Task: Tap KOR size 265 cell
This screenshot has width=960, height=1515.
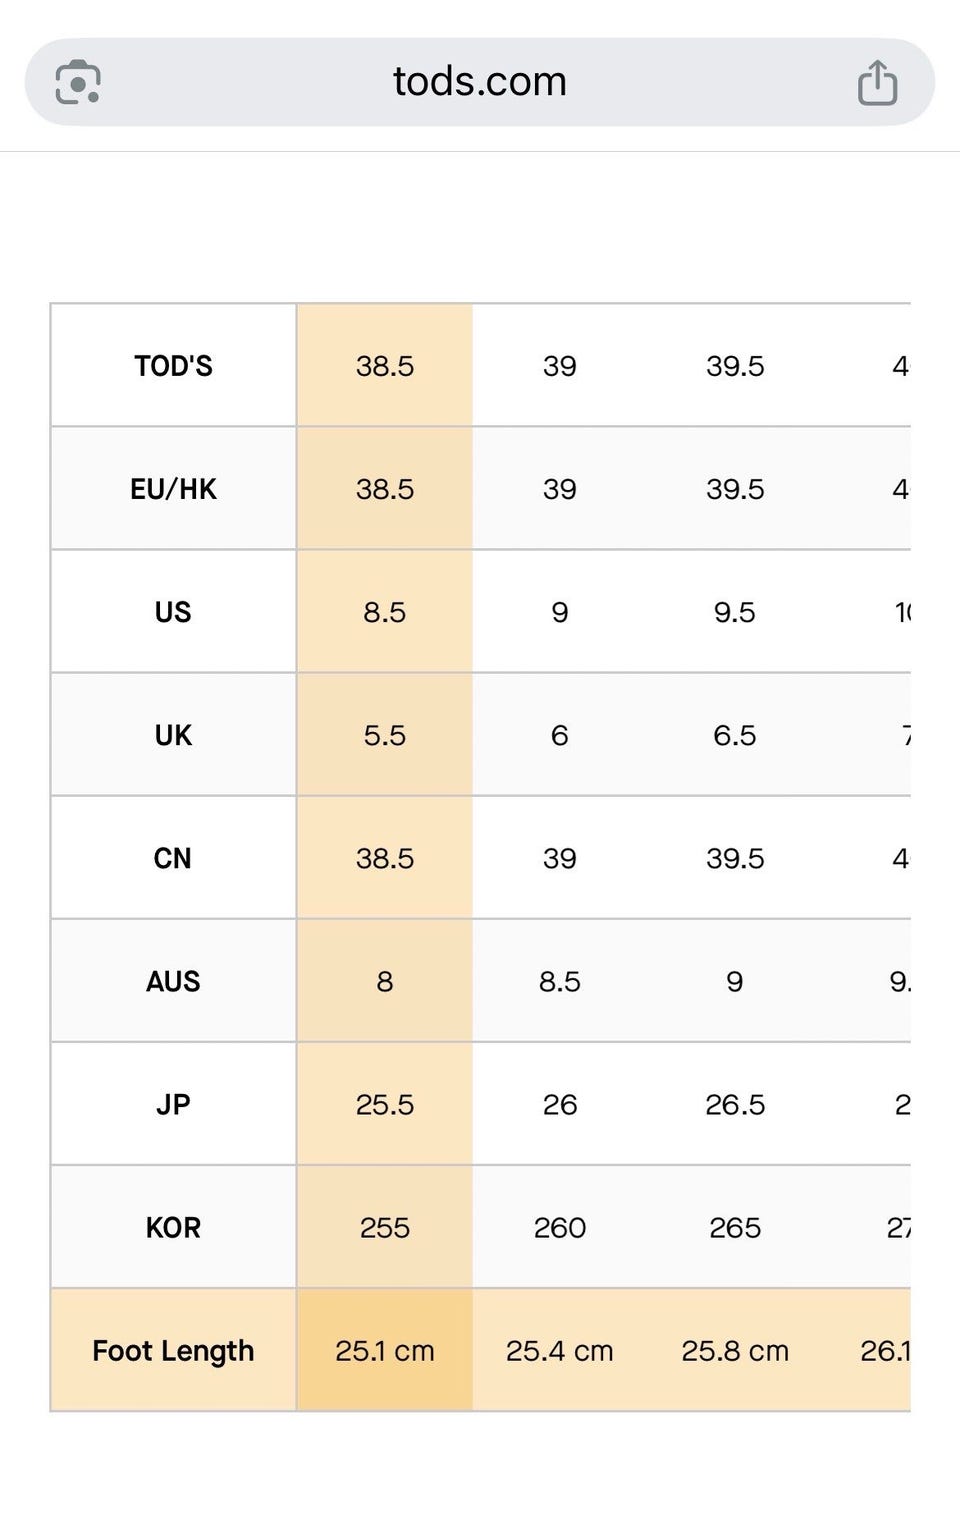Action: click(735, 1227)
